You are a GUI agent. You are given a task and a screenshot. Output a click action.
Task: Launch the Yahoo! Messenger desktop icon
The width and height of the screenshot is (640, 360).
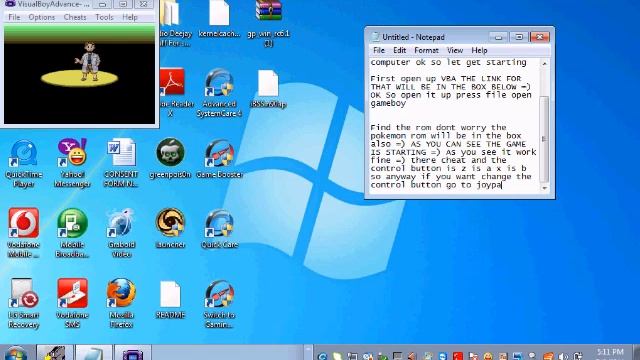(72, 163)
